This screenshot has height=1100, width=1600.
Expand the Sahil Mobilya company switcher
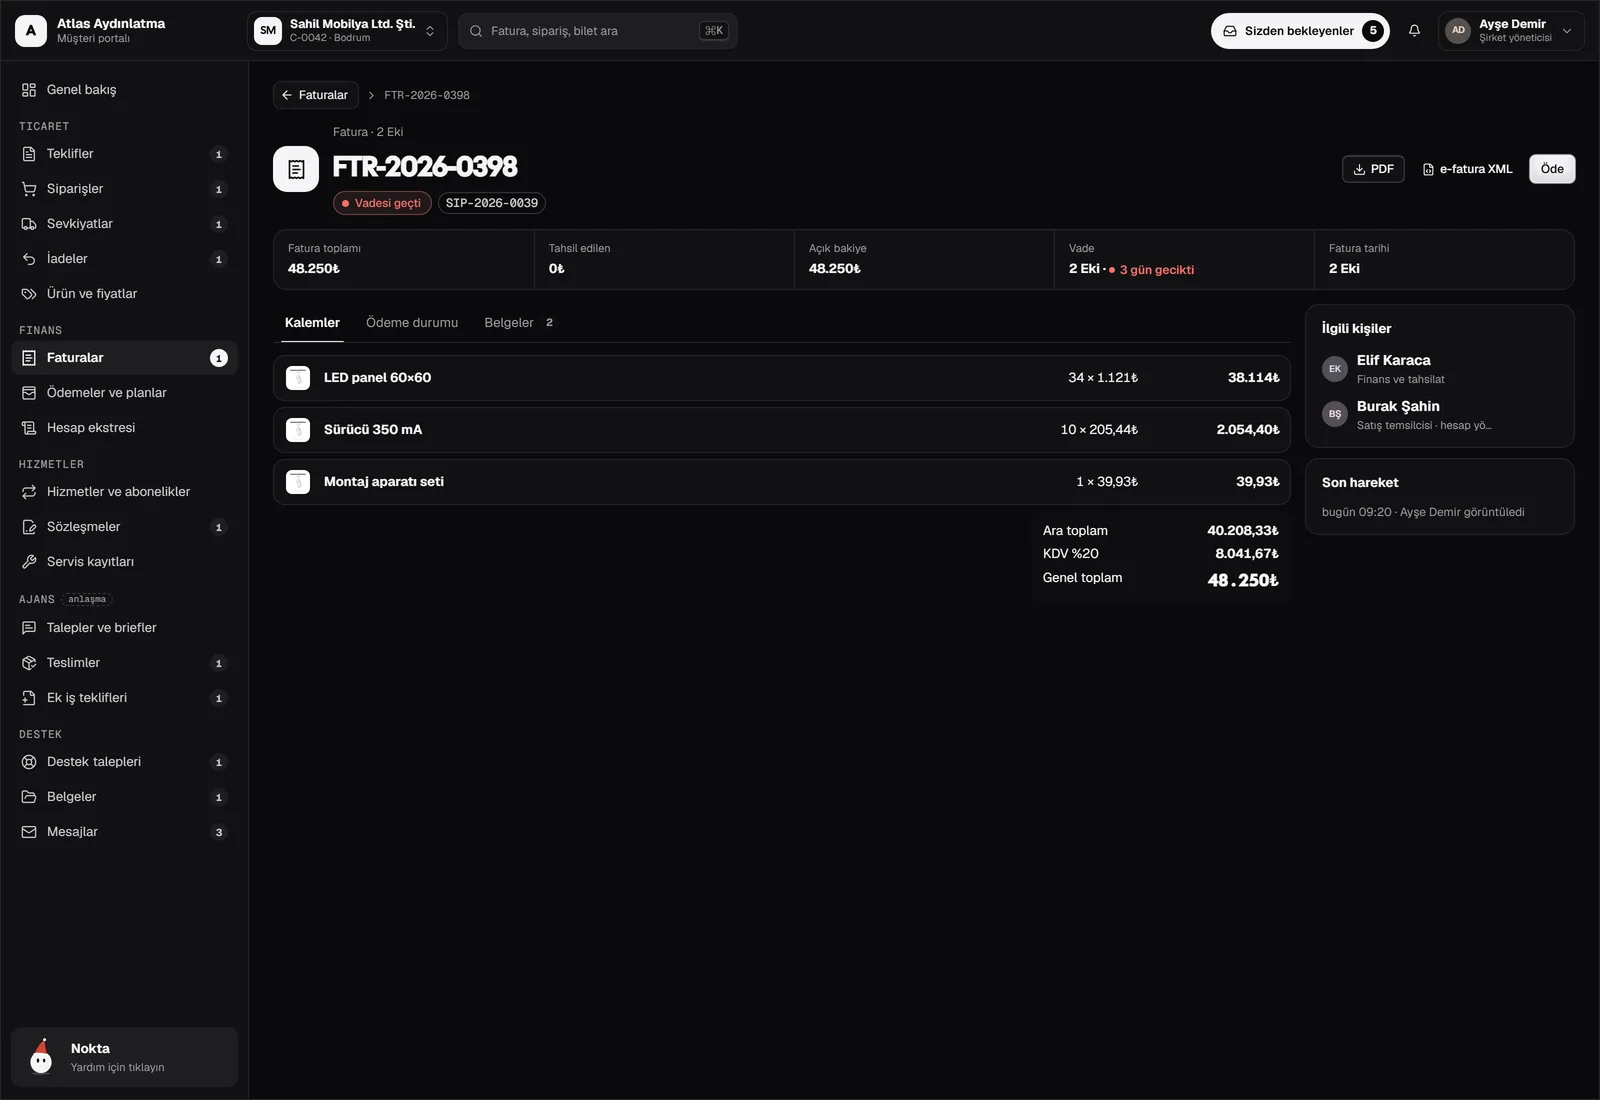point(347,31)
